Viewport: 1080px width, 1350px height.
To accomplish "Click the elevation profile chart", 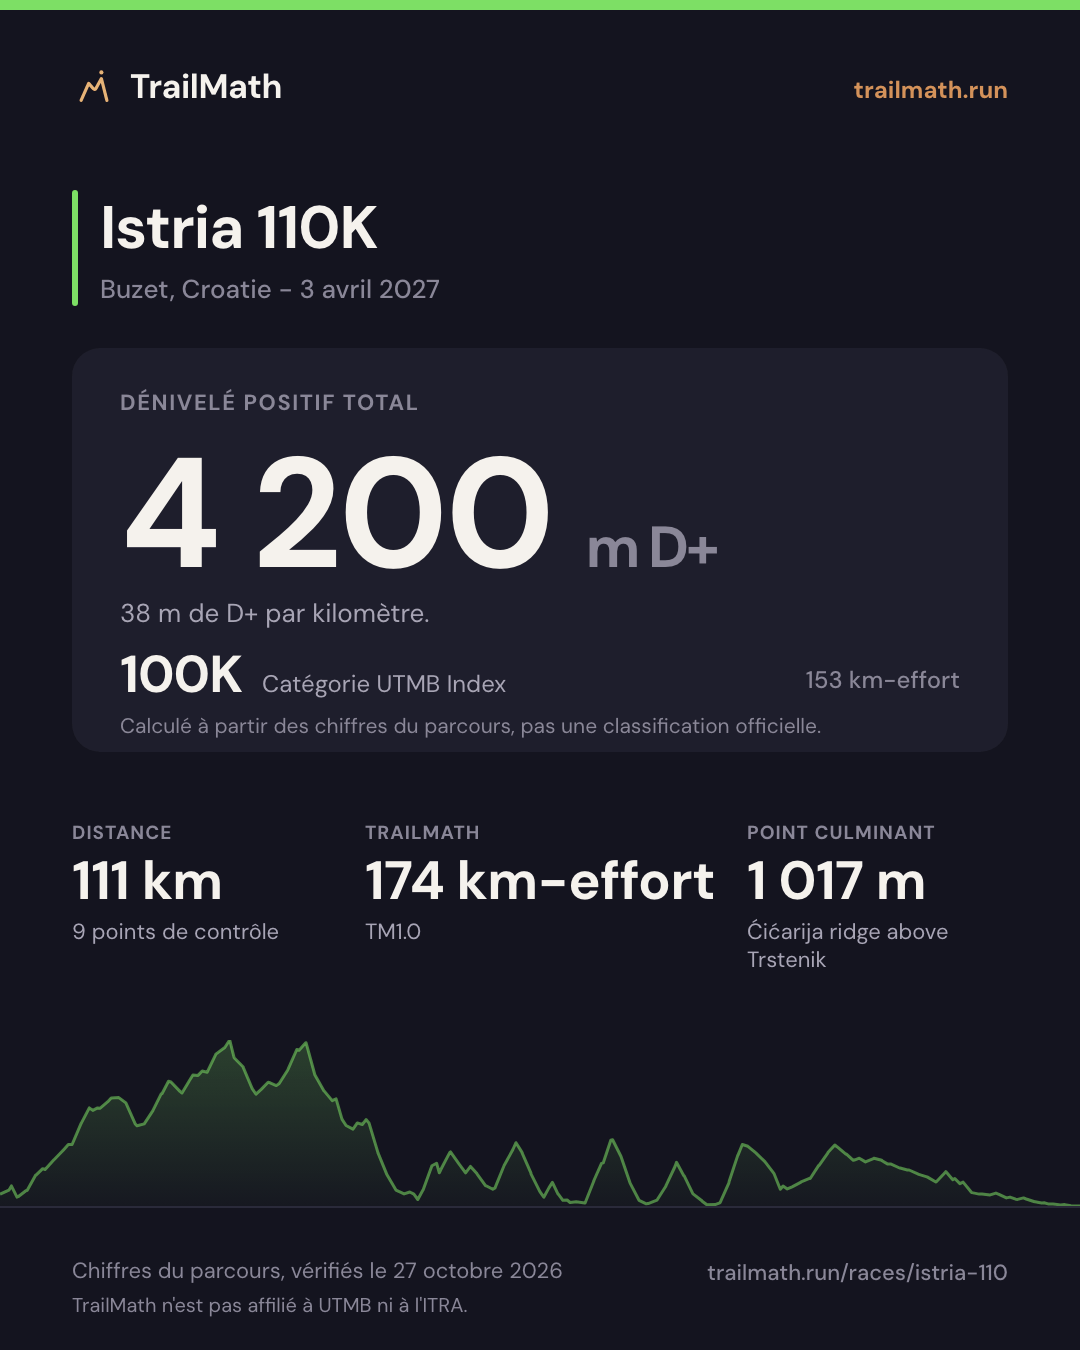I will [x=540, y=1124].
